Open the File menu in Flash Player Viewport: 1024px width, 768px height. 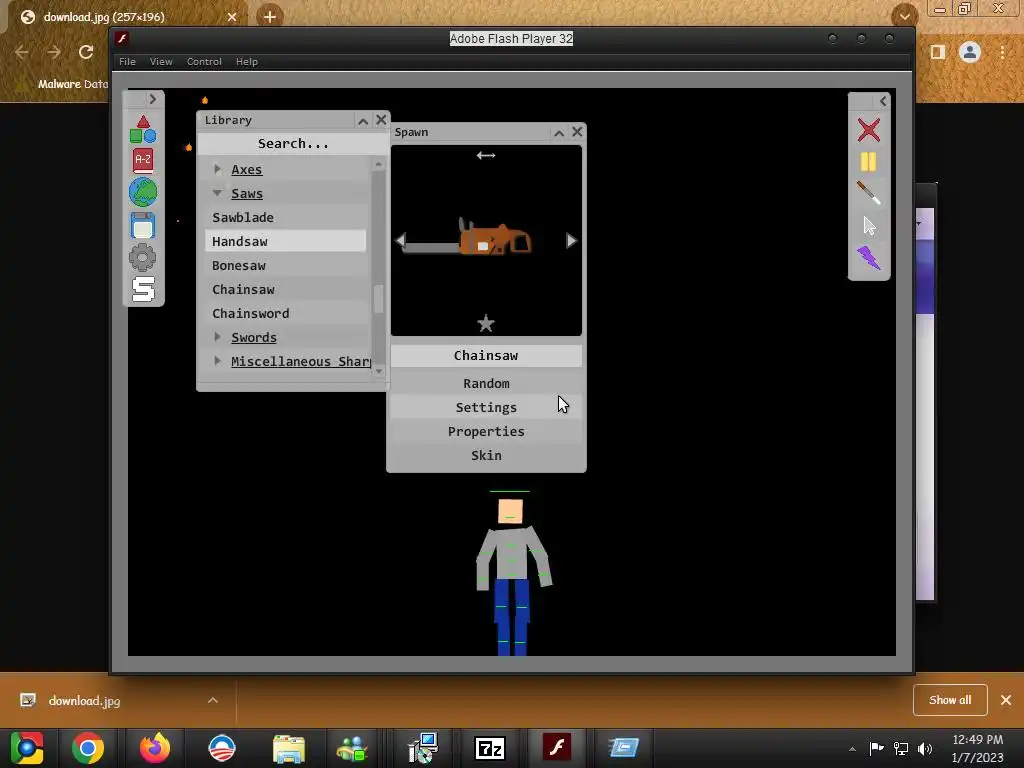click(x=127, y=61)
